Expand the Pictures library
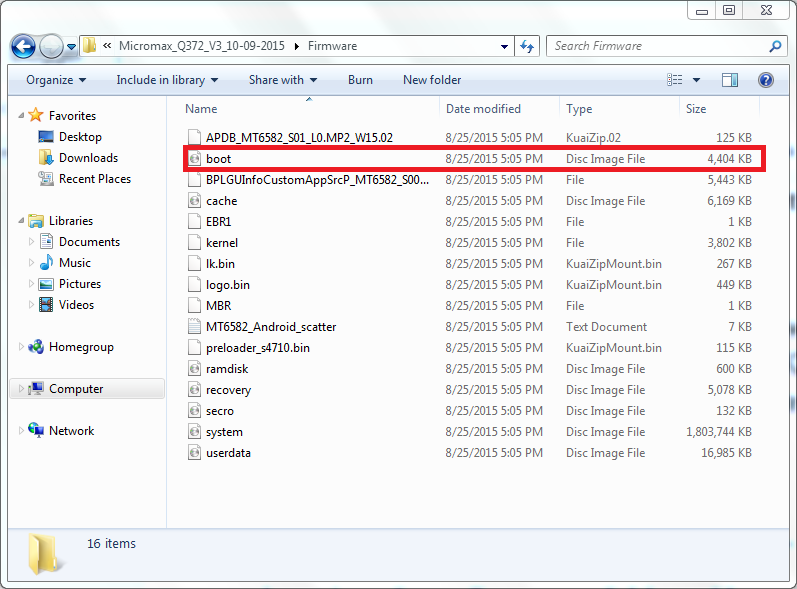This screenshot has width=797, height=589. pos(31,284)
